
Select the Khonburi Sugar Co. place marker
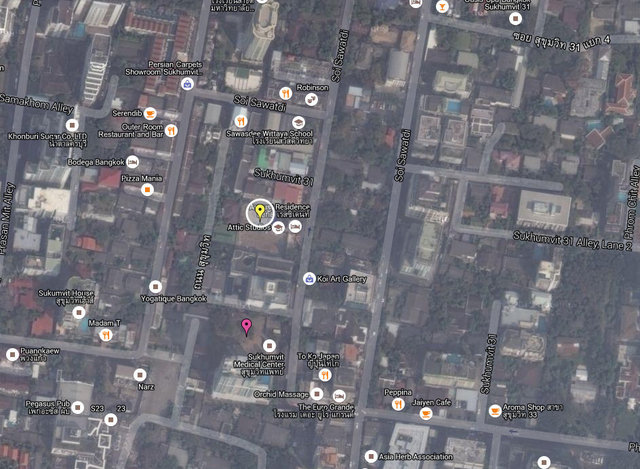(72, 124)
